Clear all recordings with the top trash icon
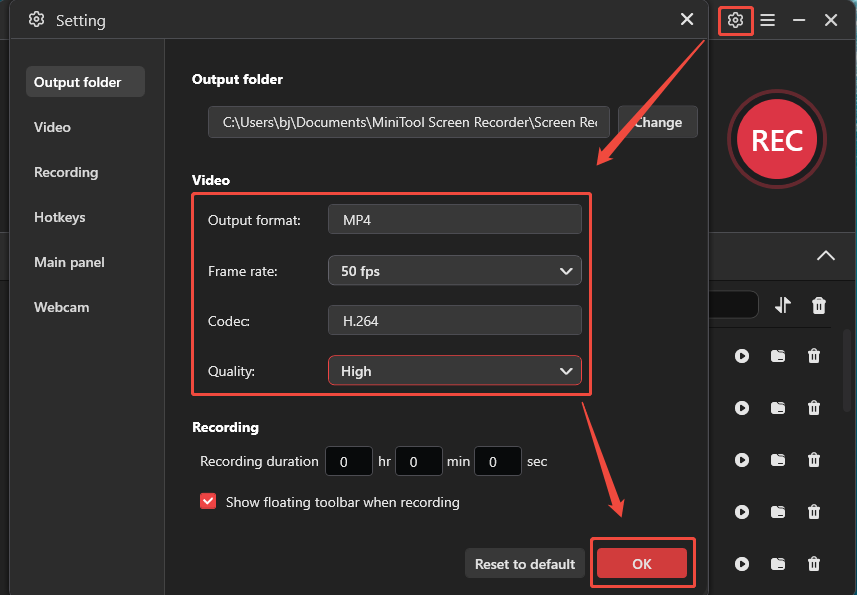Screen dimensions: 857x595 pos(818,305)
